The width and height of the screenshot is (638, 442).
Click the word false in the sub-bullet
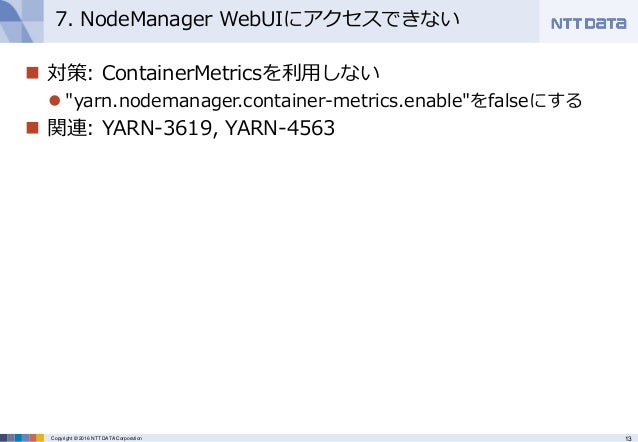point(508,100)
